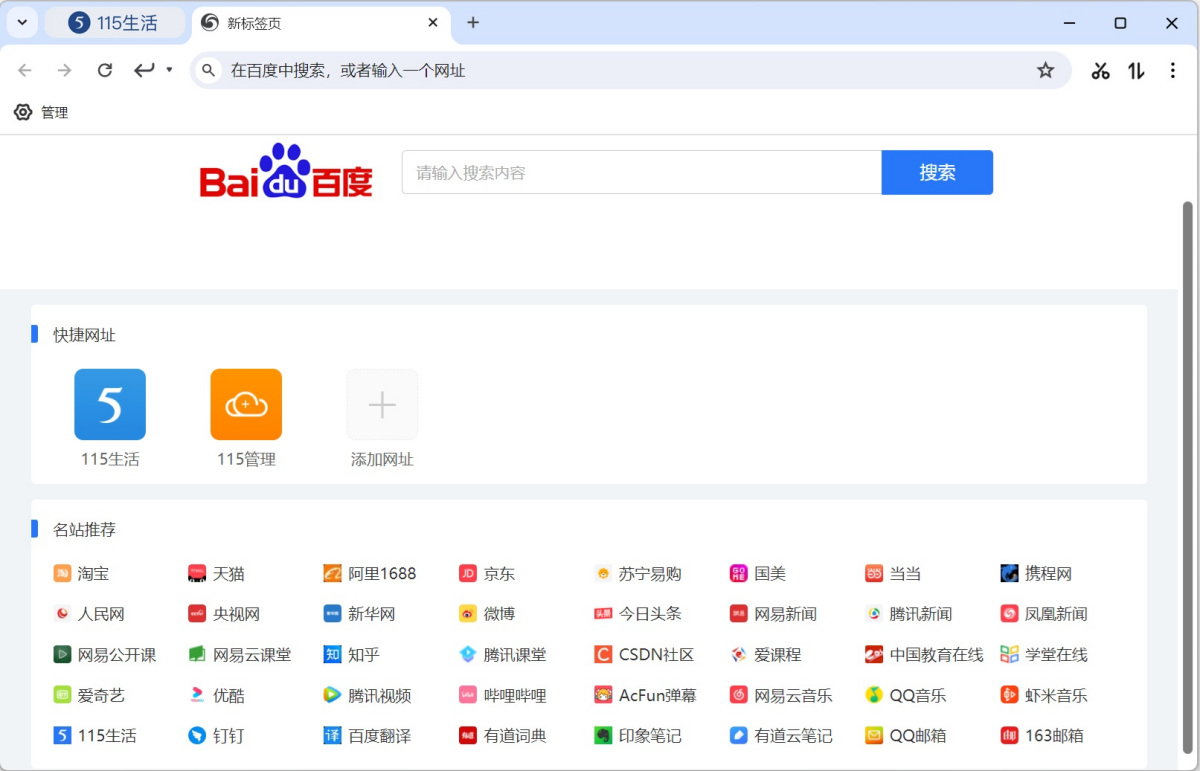Focus the Baidu search input field
The image size is (1200, 771).
641,172
